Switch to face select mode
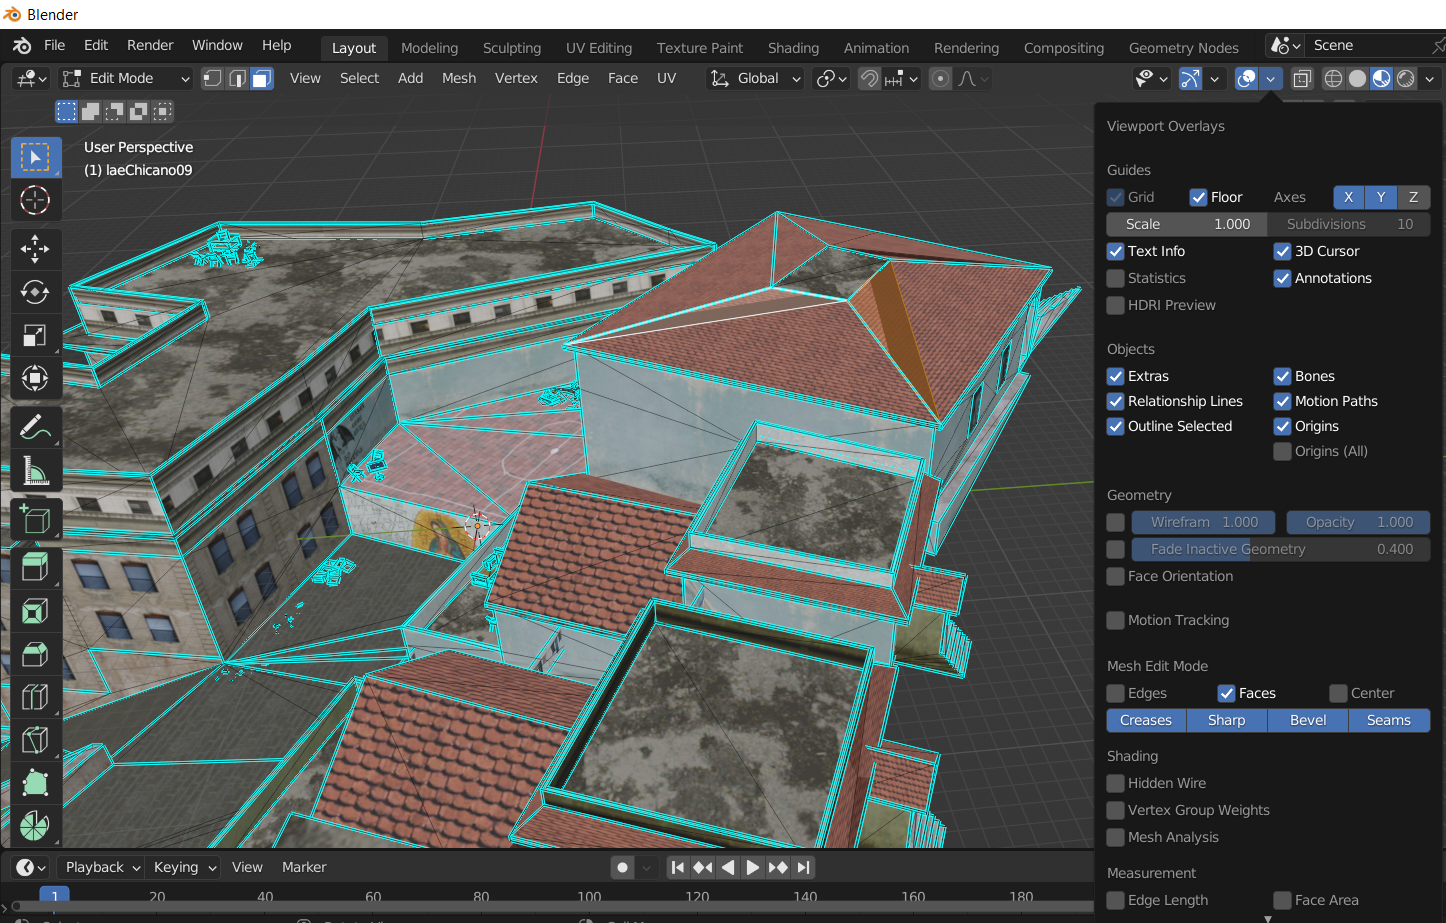1446x923 pixels. pos(262,78)
